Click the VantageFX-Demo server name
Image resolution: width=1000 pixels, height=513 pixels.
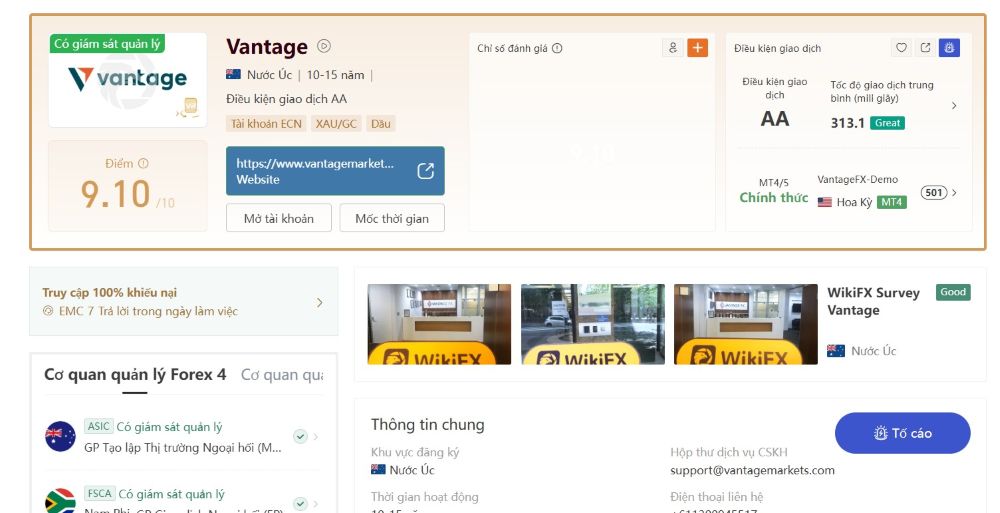(x=858, y=179)
